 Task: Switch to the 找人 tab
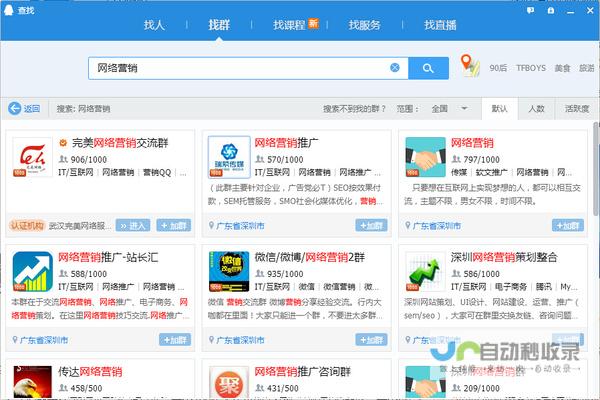pos(154,25)
